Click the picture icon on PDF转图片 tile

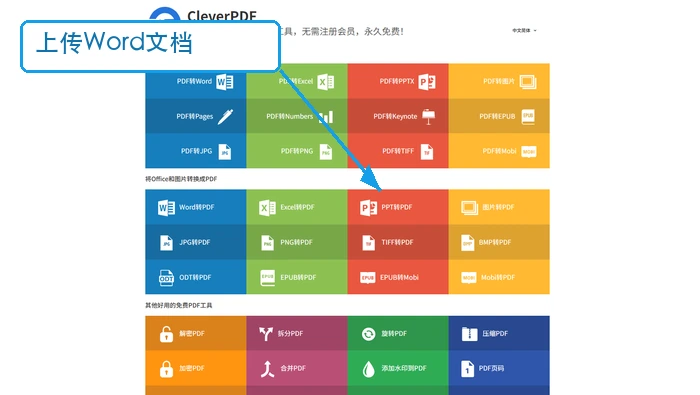click(x=528, y=82)
